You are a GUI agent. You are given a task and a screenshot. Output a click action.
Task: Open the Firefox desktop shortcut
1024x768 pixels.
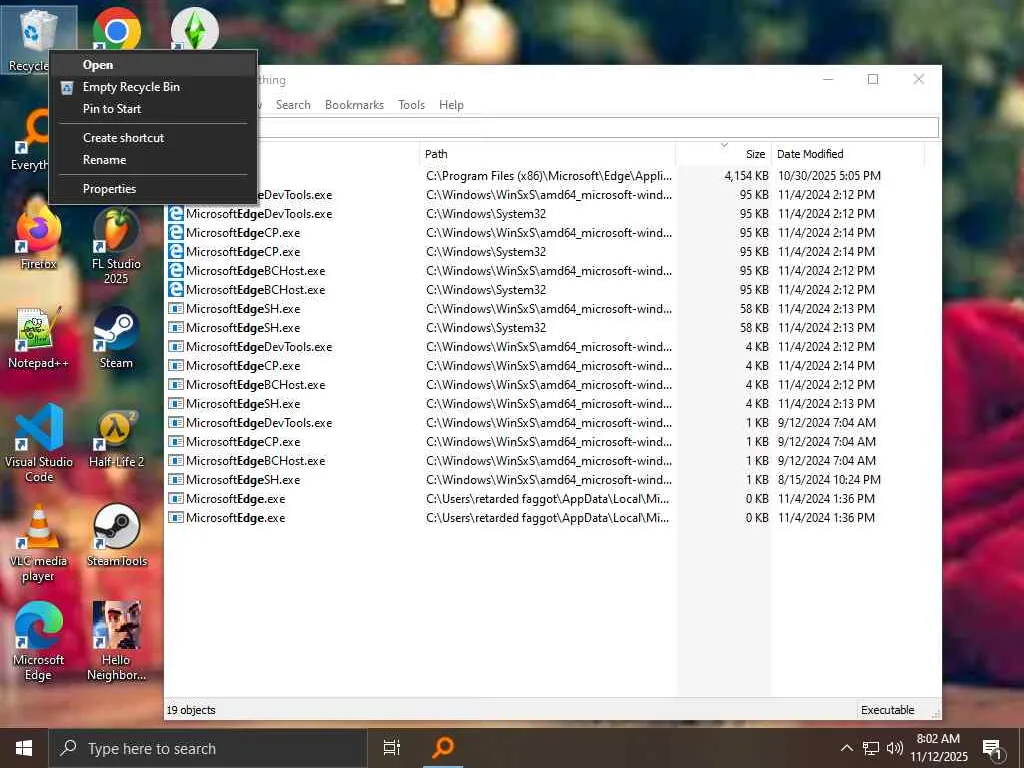click(39, 238)
